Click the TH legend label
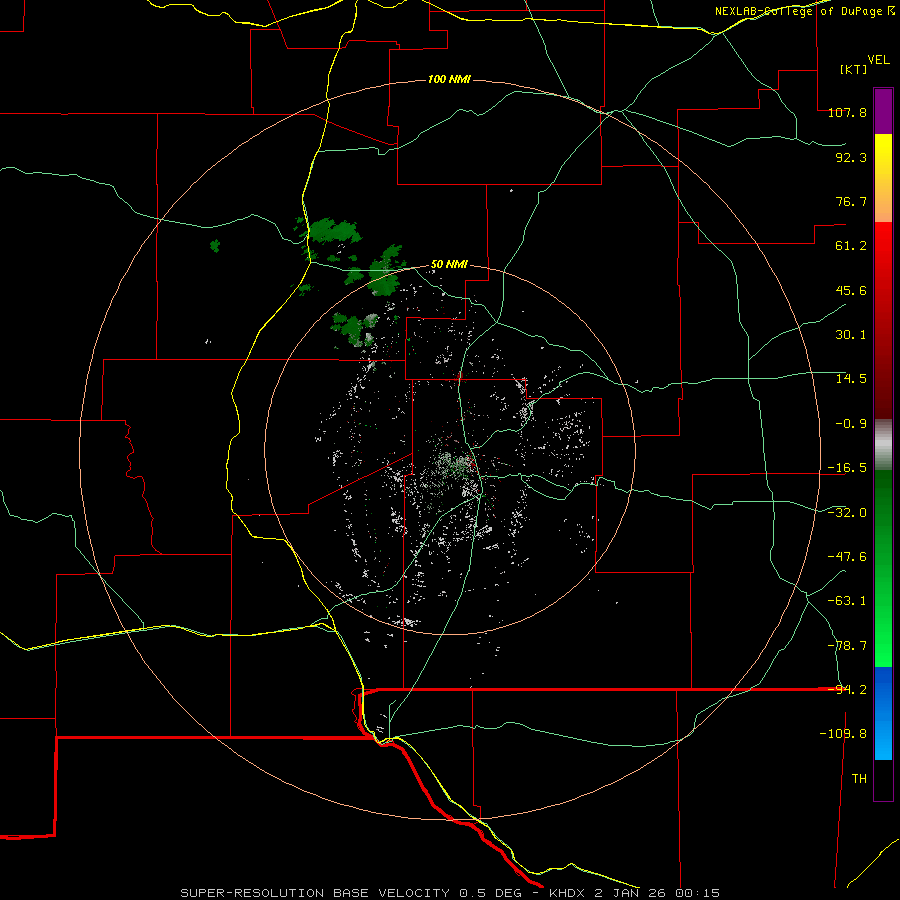Image resolution: width=900 pixels, height=900 pixels. point(859,779)
